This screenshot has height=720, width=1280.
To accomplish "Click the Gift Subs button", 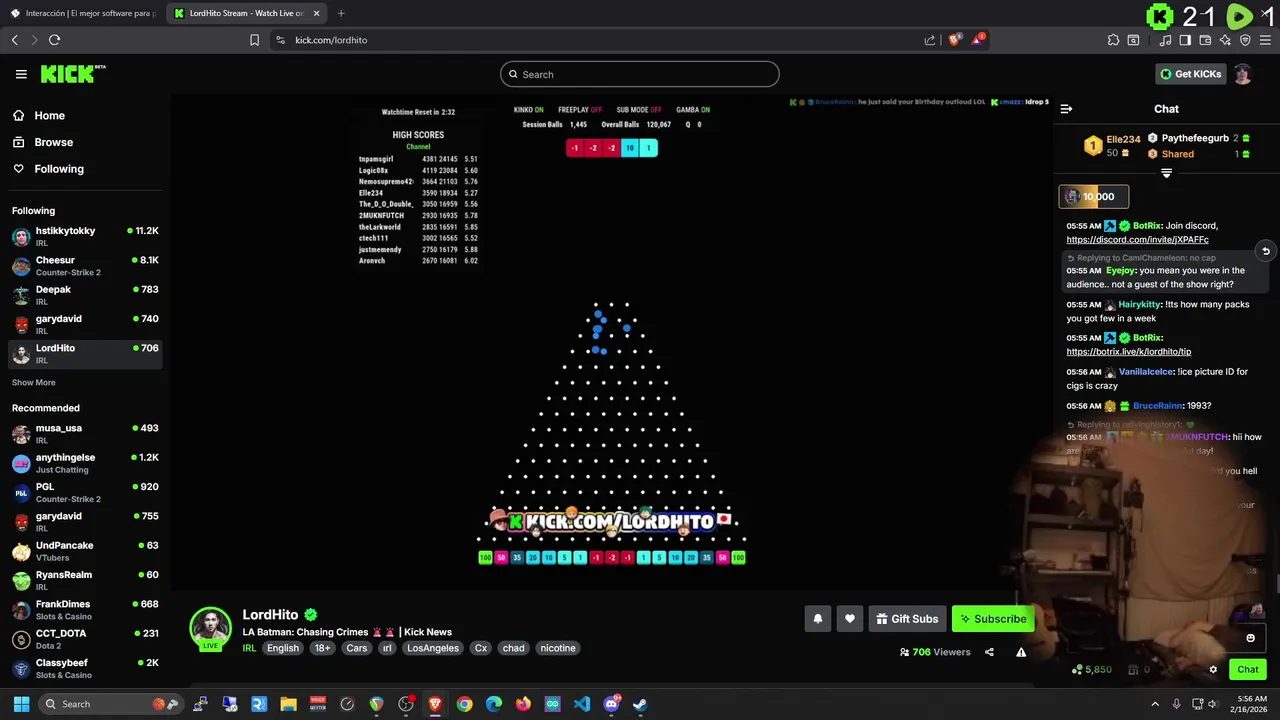I will [907, 619].
